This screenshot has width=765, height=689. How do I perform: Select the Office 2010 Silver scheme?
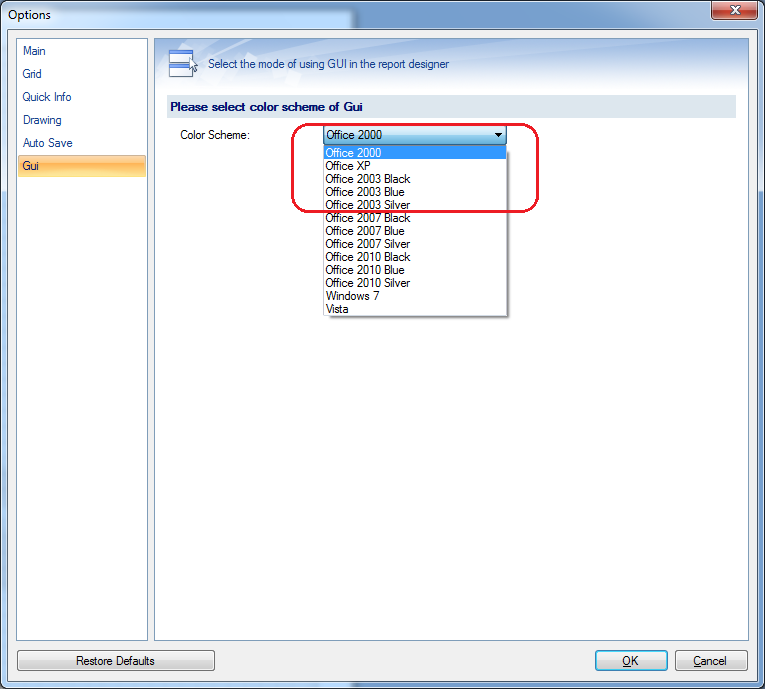pos(415,283)
